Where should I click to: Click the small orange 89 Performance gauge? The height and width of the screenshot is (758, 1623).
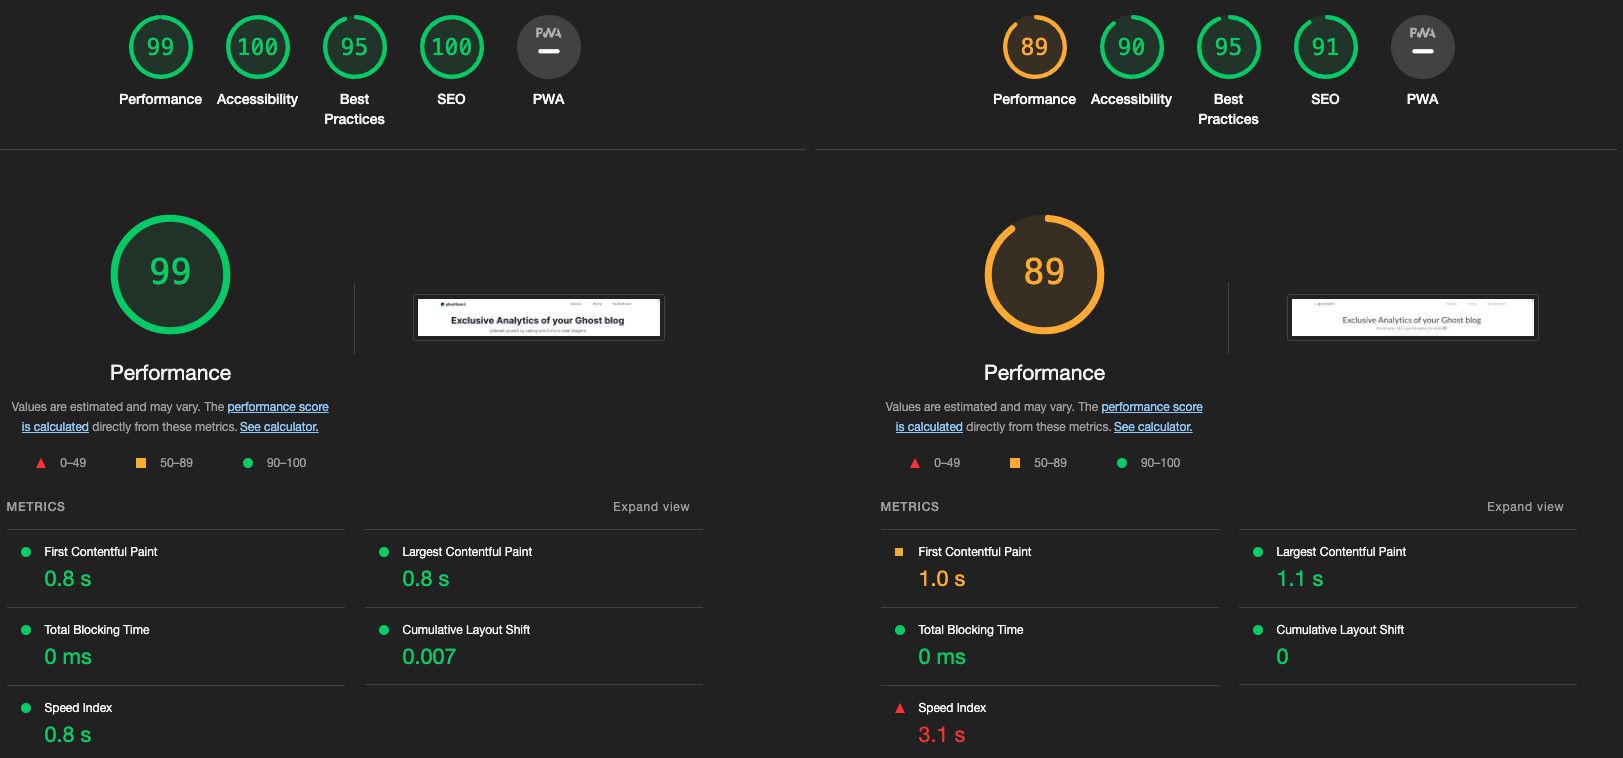click(x=1034, y=47)
